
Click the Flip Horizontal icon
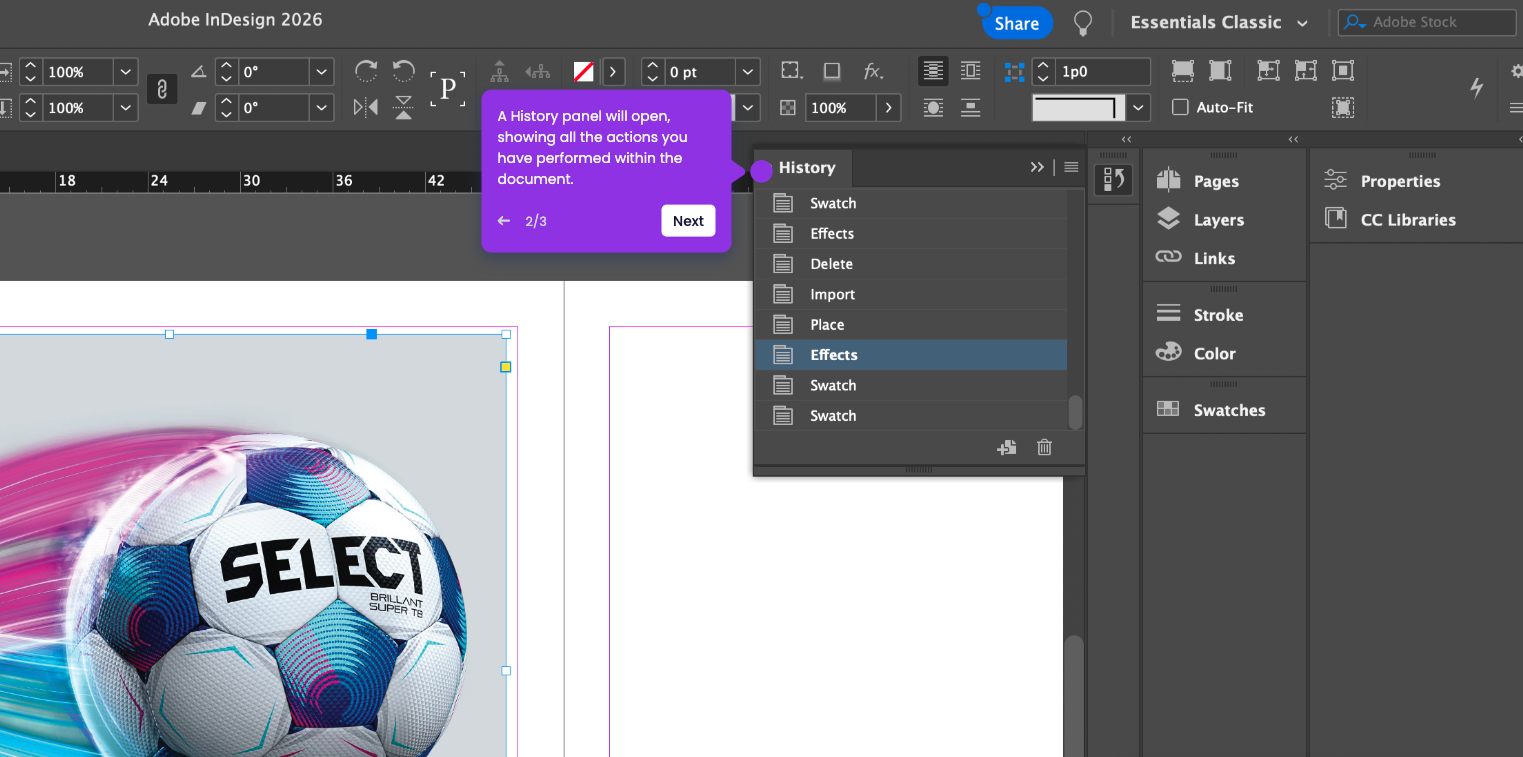click(x=366, y=107)
